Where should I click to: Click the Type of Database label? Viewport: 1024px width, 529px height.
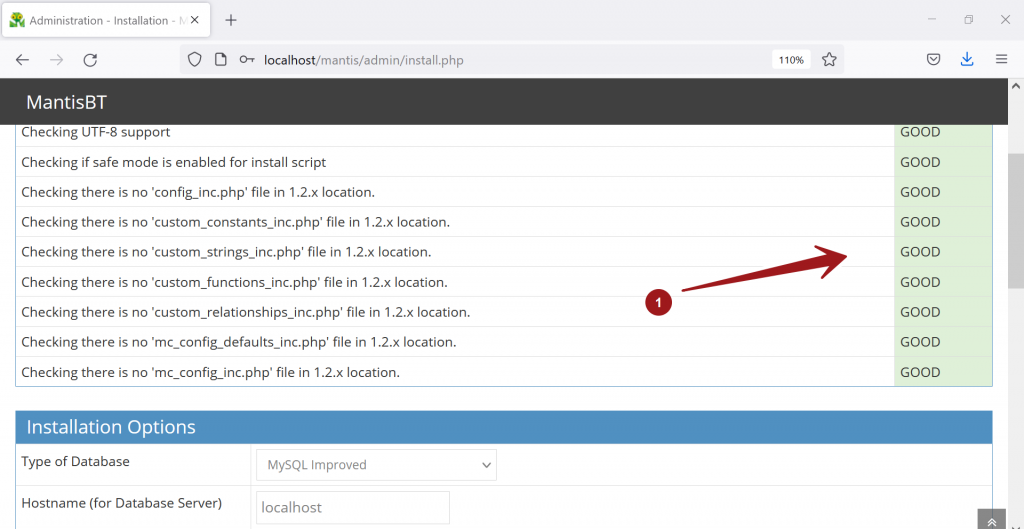[75, 461]
